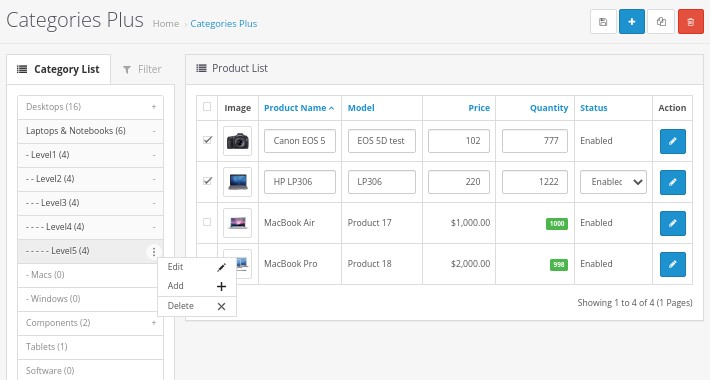Choose Add from the context menu

[x=197, y=286]
